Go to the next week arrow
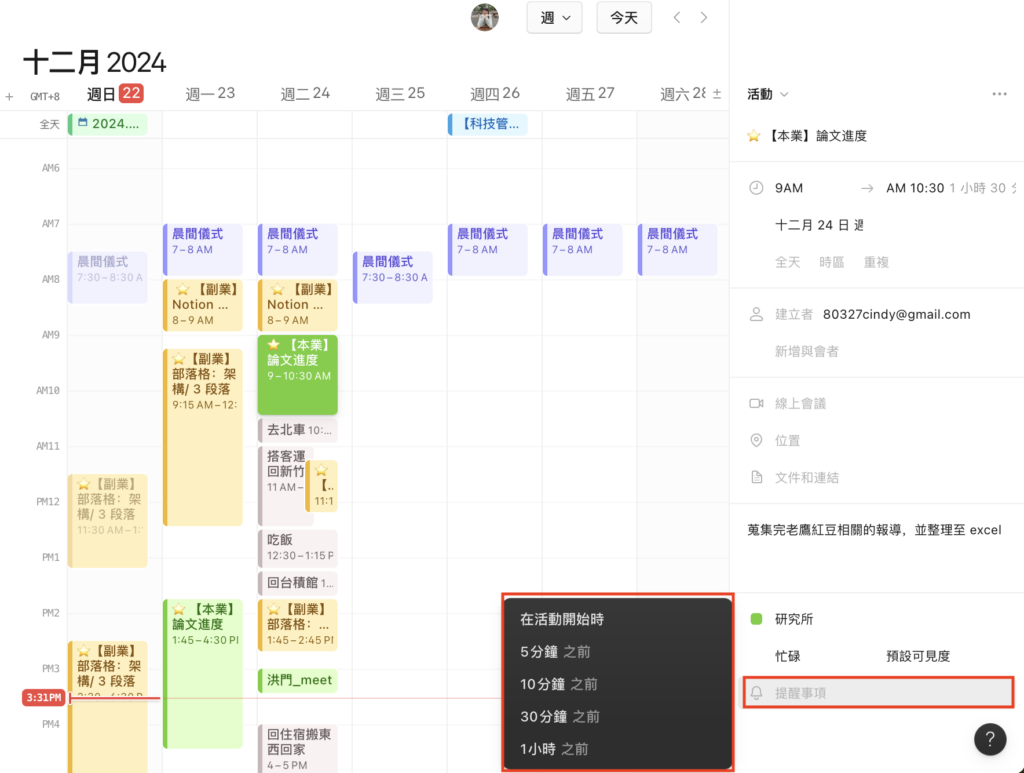Screen dimensions: 1024x773 [x=704, y=18]
